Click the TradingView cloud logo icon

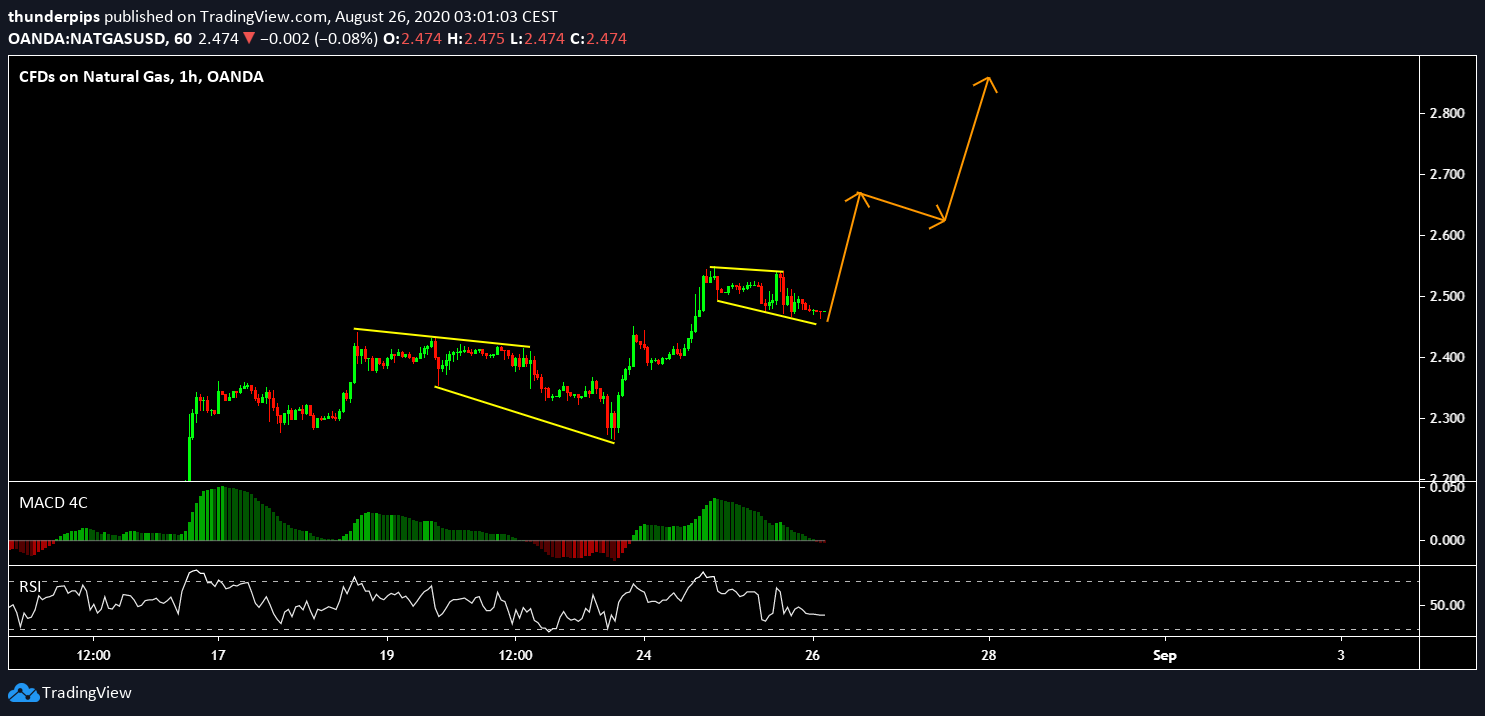tap(23, 692)
